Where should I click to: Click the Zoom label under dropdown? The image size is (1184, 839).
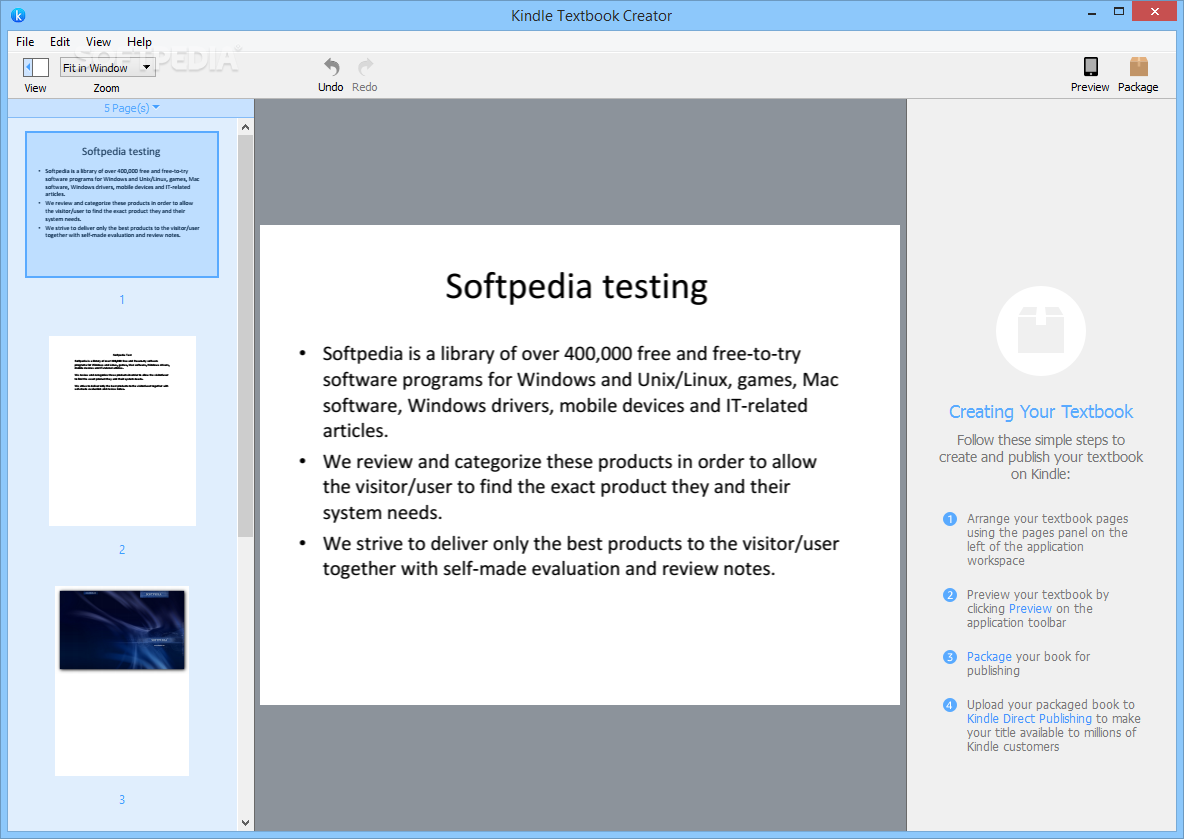click(106, 88)
